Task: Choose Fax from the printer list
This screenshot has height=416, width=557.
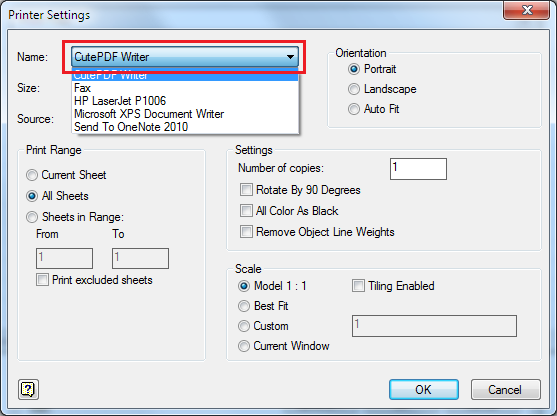Action: 185,88
